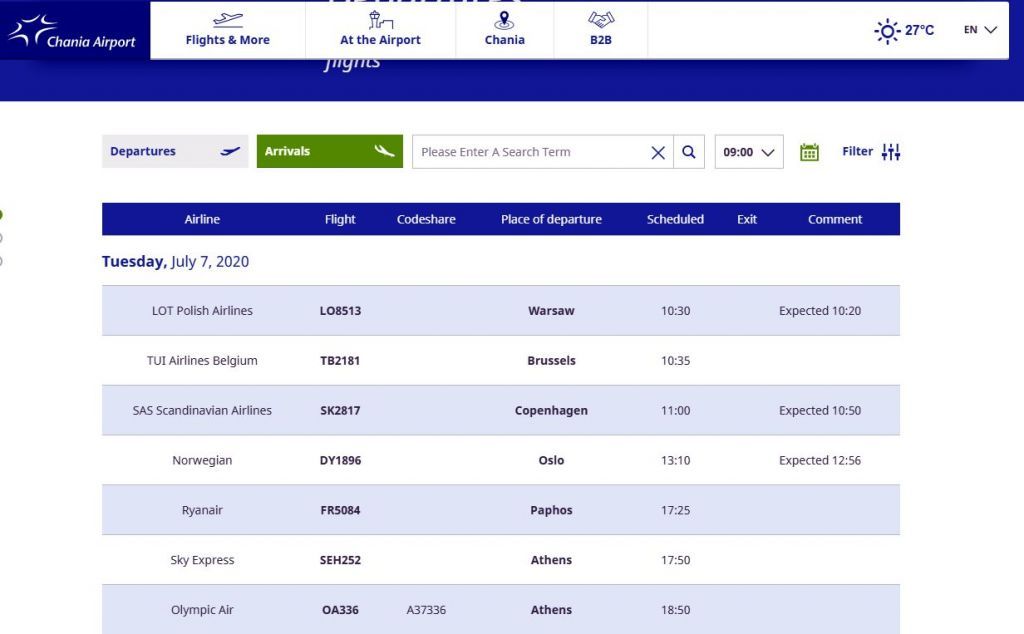
Task: Select the Arrivals tab
Action: 330,151
